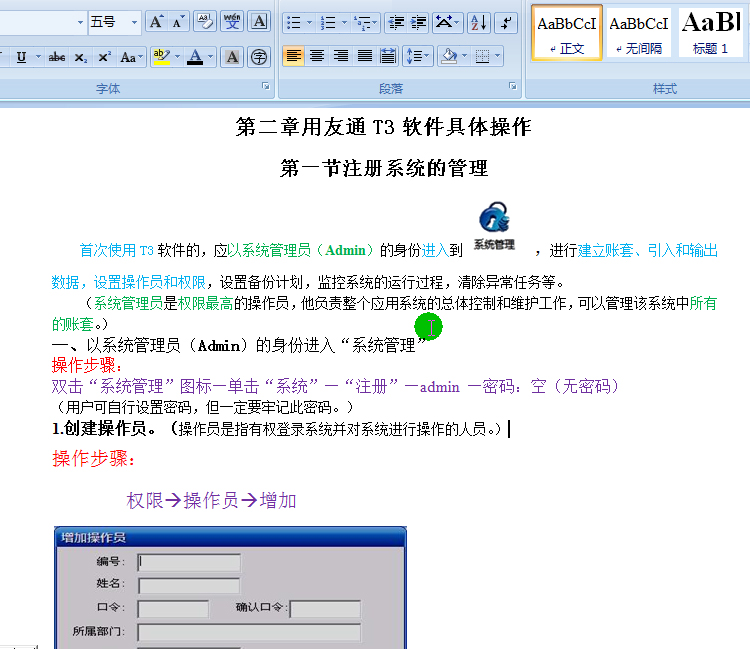Apply the 标题 1 style
Image resolution: width=750 pixels, height=649 pixels.
pos(713,33)
